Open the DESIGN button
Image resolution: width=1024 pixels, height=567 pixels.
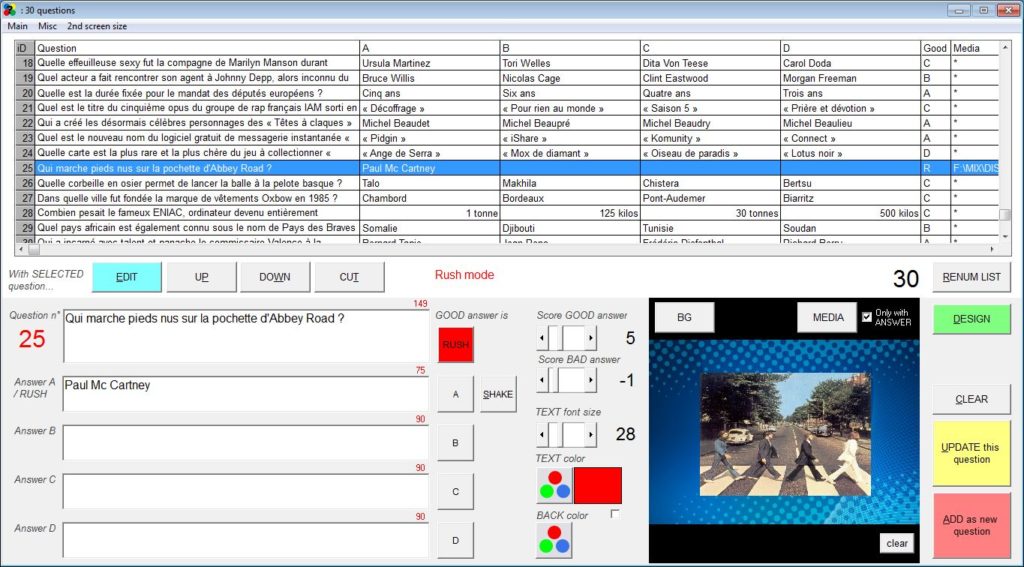[971, 319]
